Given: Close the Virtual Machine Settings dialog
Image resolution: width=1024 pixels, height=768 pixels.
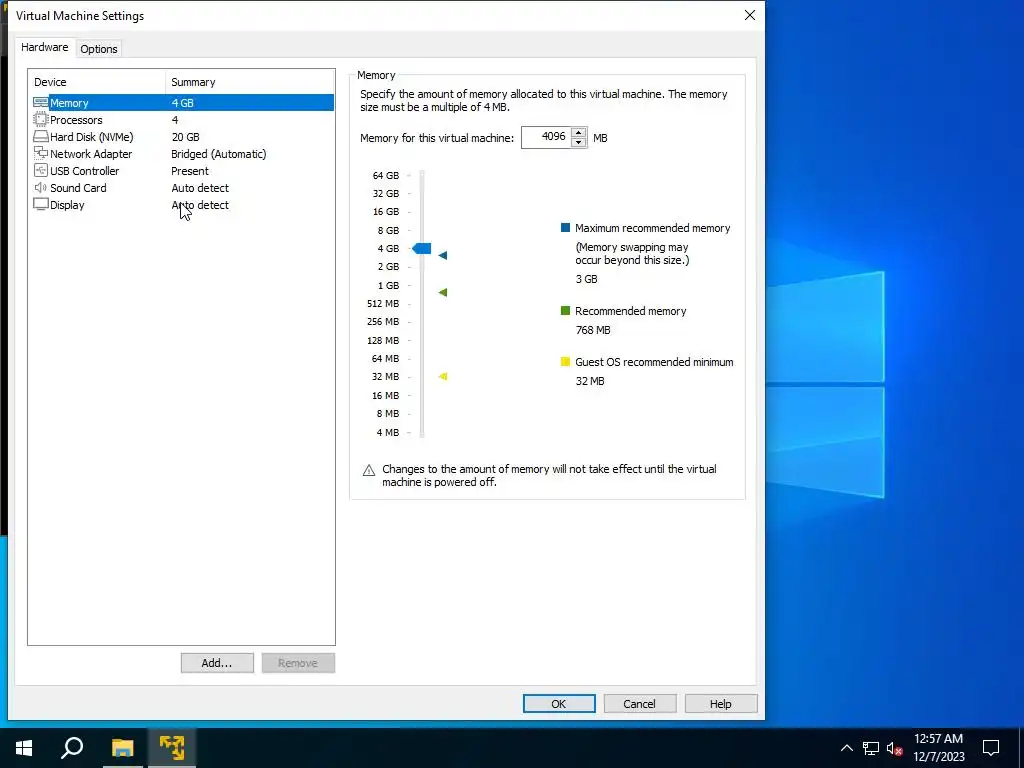Looking at the screenshot, I should point(750,15).
